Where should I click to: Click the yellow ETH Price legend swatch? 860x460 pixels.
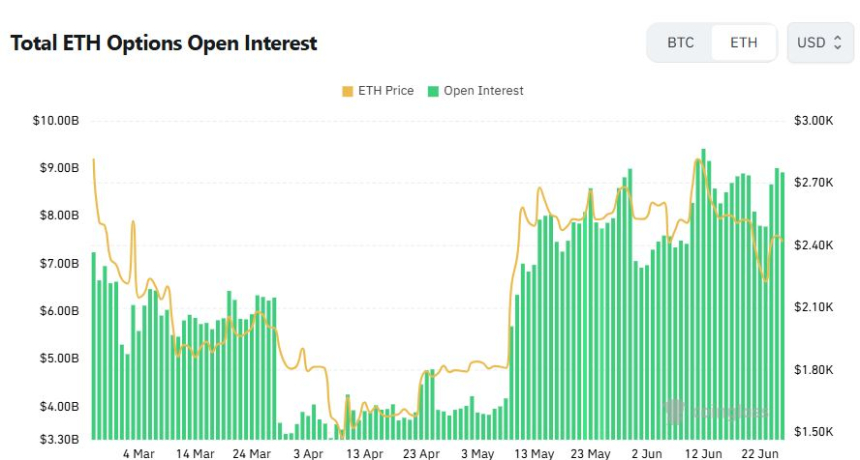coord(348,91)
